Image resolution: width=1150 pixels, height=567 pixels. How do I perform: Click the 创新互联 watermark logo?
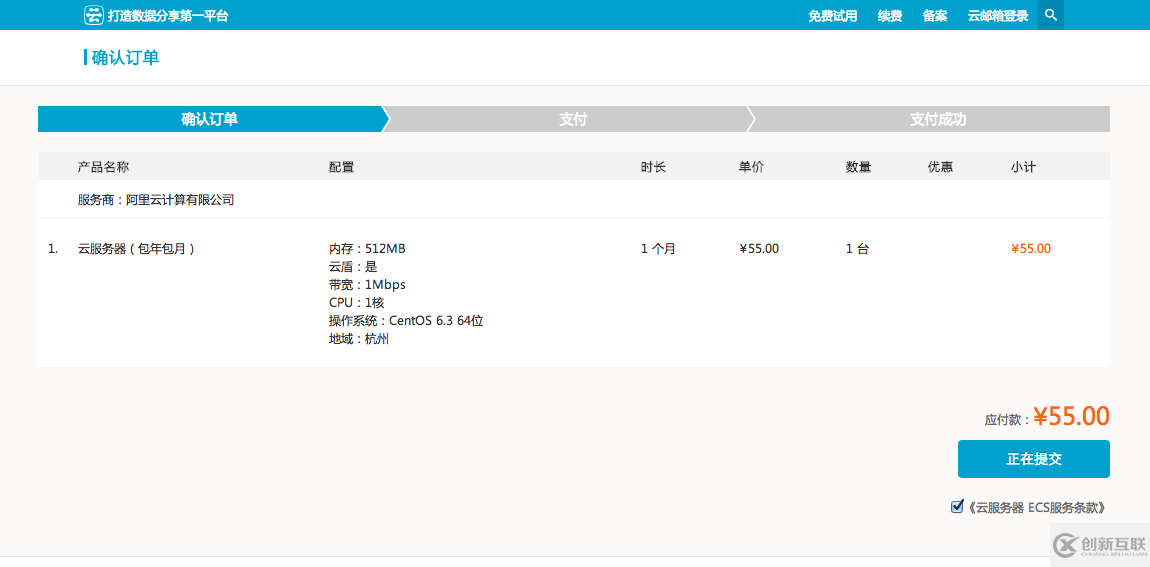[1097, 545]
